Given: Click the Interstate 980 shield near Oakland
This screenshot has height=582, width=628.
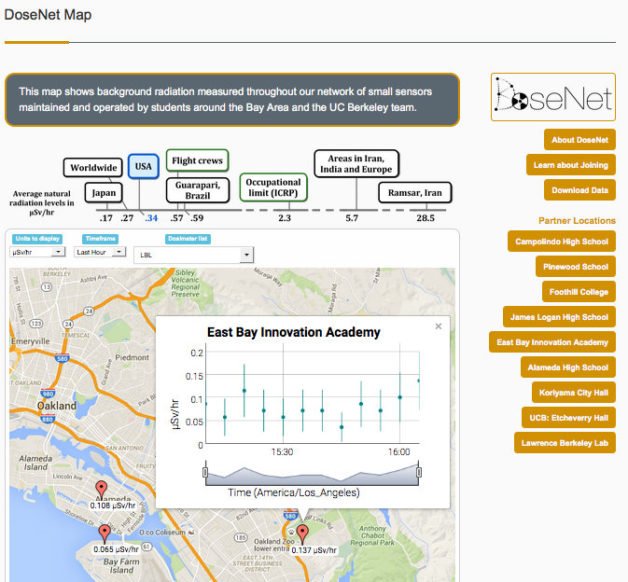Looking at the screenshot, I should 47,394.
